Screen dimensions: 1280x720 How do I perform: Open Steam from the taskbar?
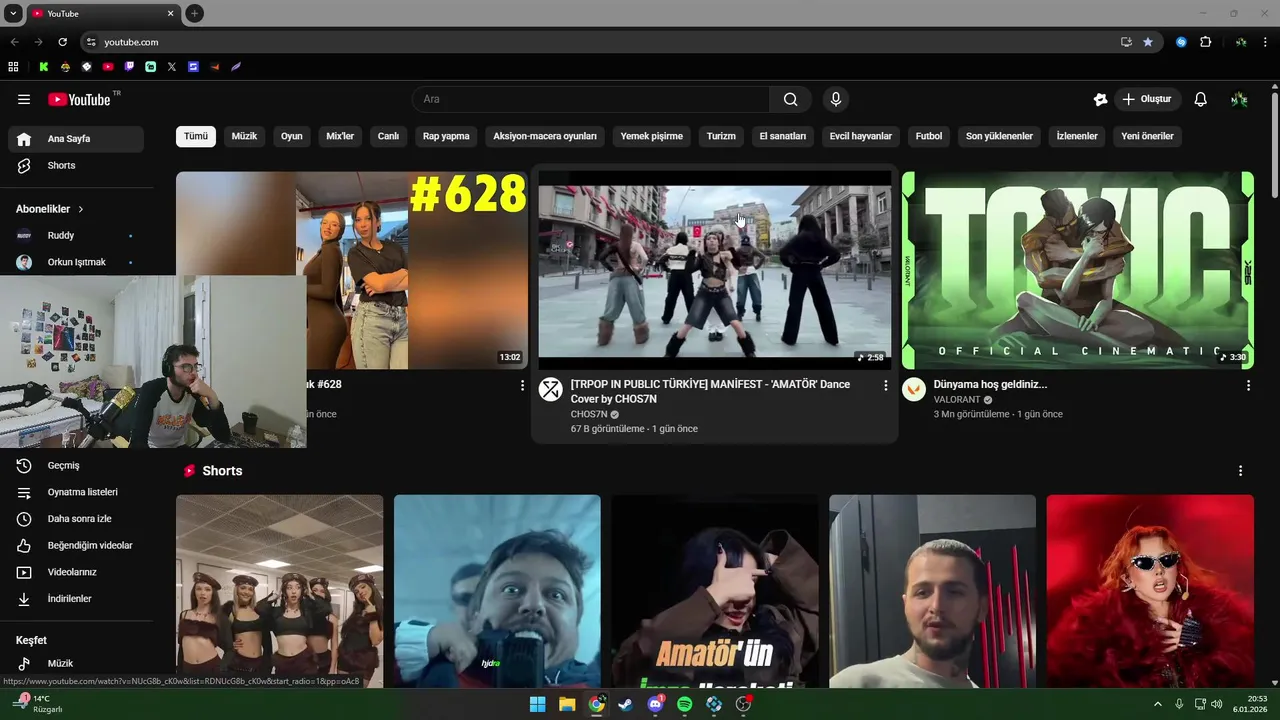pyautogui.click(x=625, y=704)
